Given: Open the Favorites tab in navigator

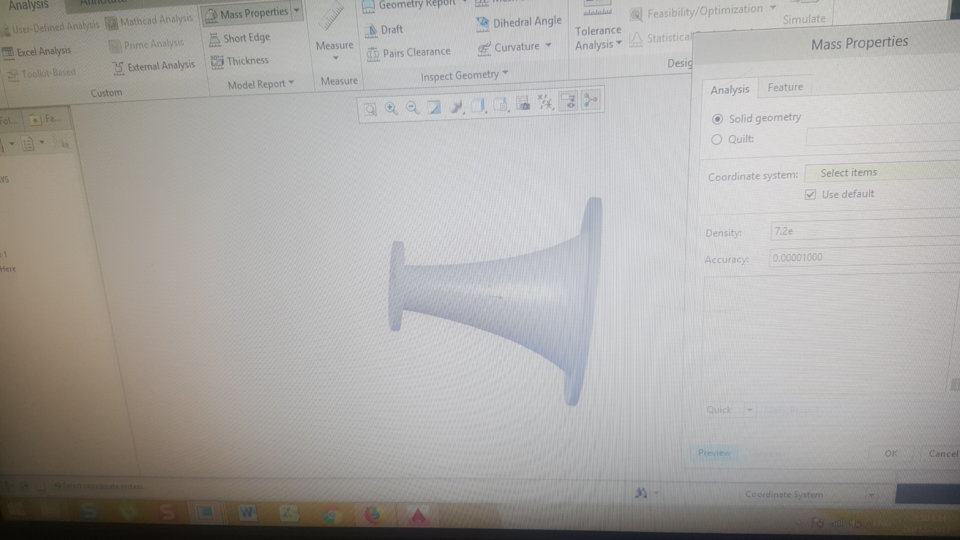Looking at the screenshot, I should [45, 119].
